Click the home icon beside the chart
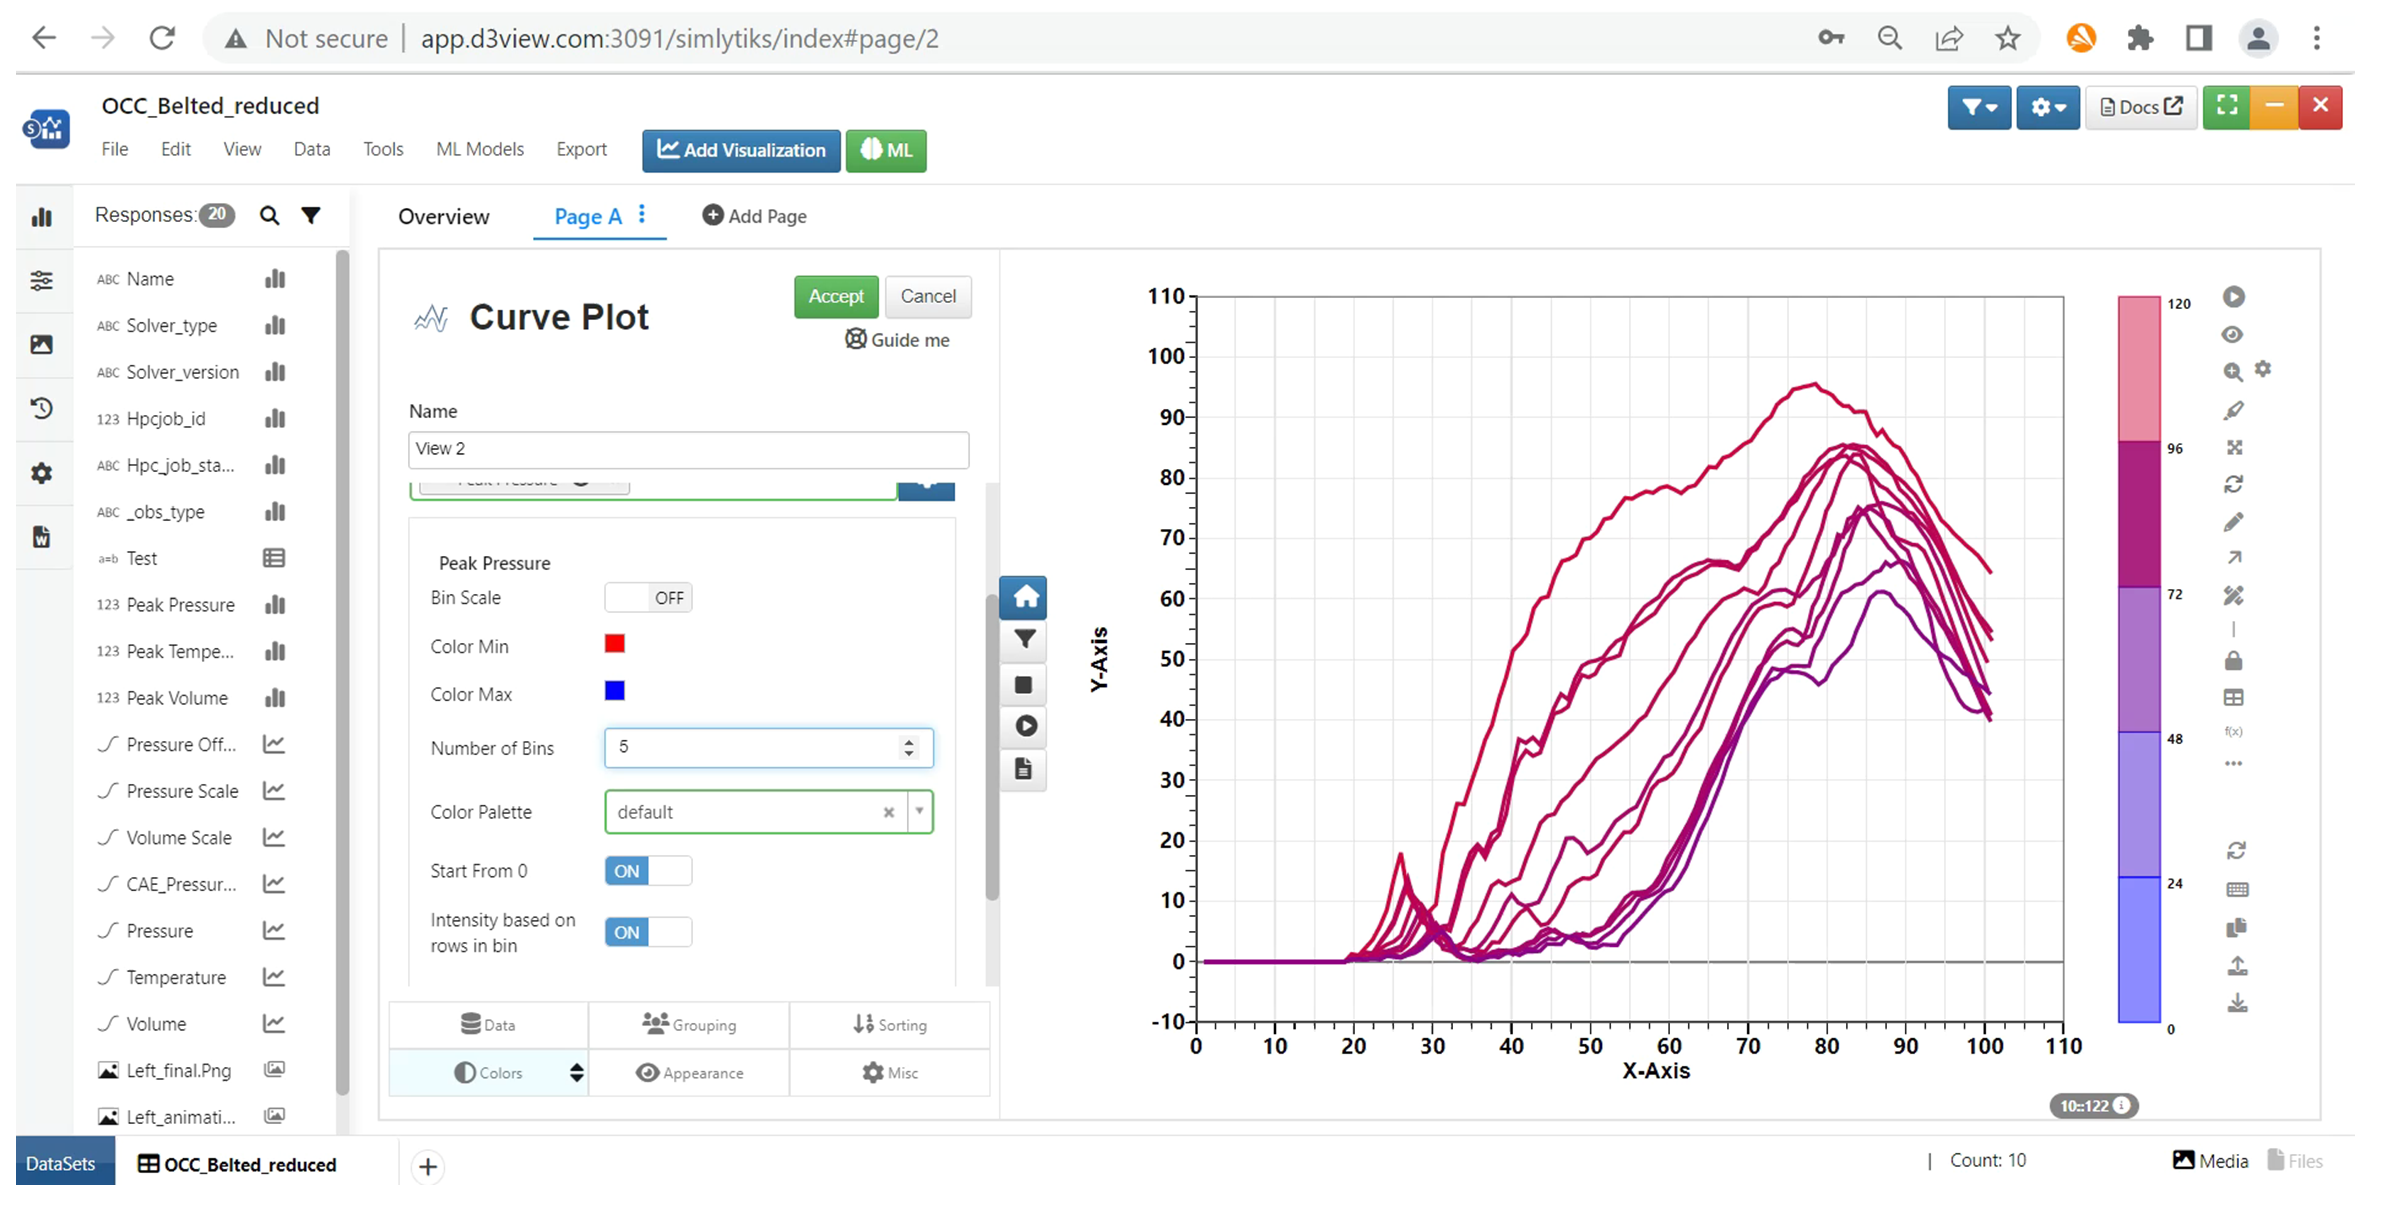 point(1024,598)
